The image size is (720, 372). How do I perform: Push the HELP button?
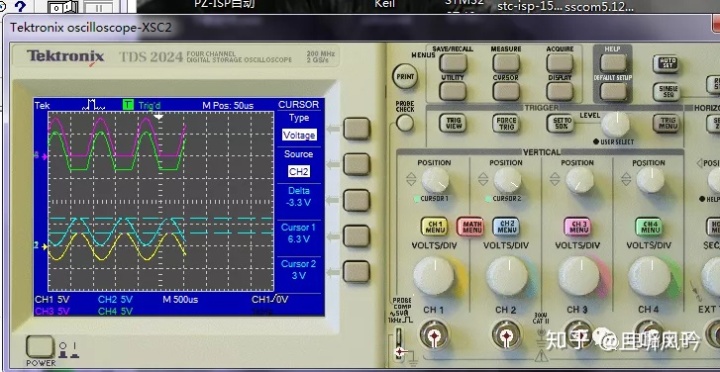coord(613,63)
